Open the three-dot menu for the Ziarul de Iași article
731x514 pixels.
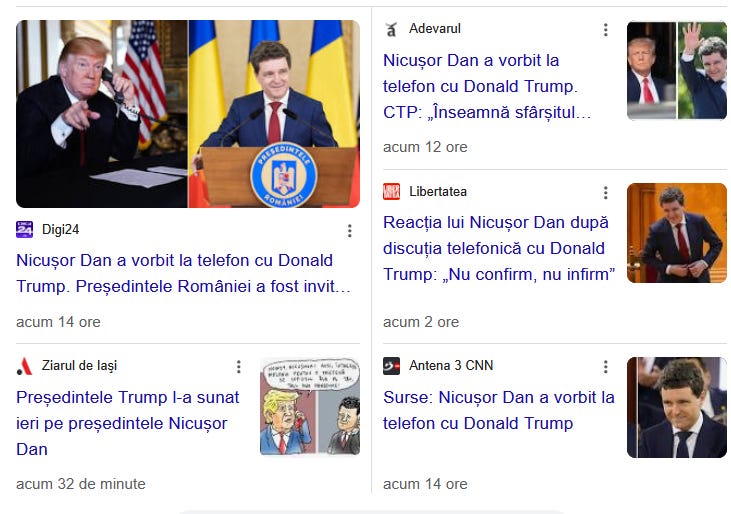tap(239, 367)
